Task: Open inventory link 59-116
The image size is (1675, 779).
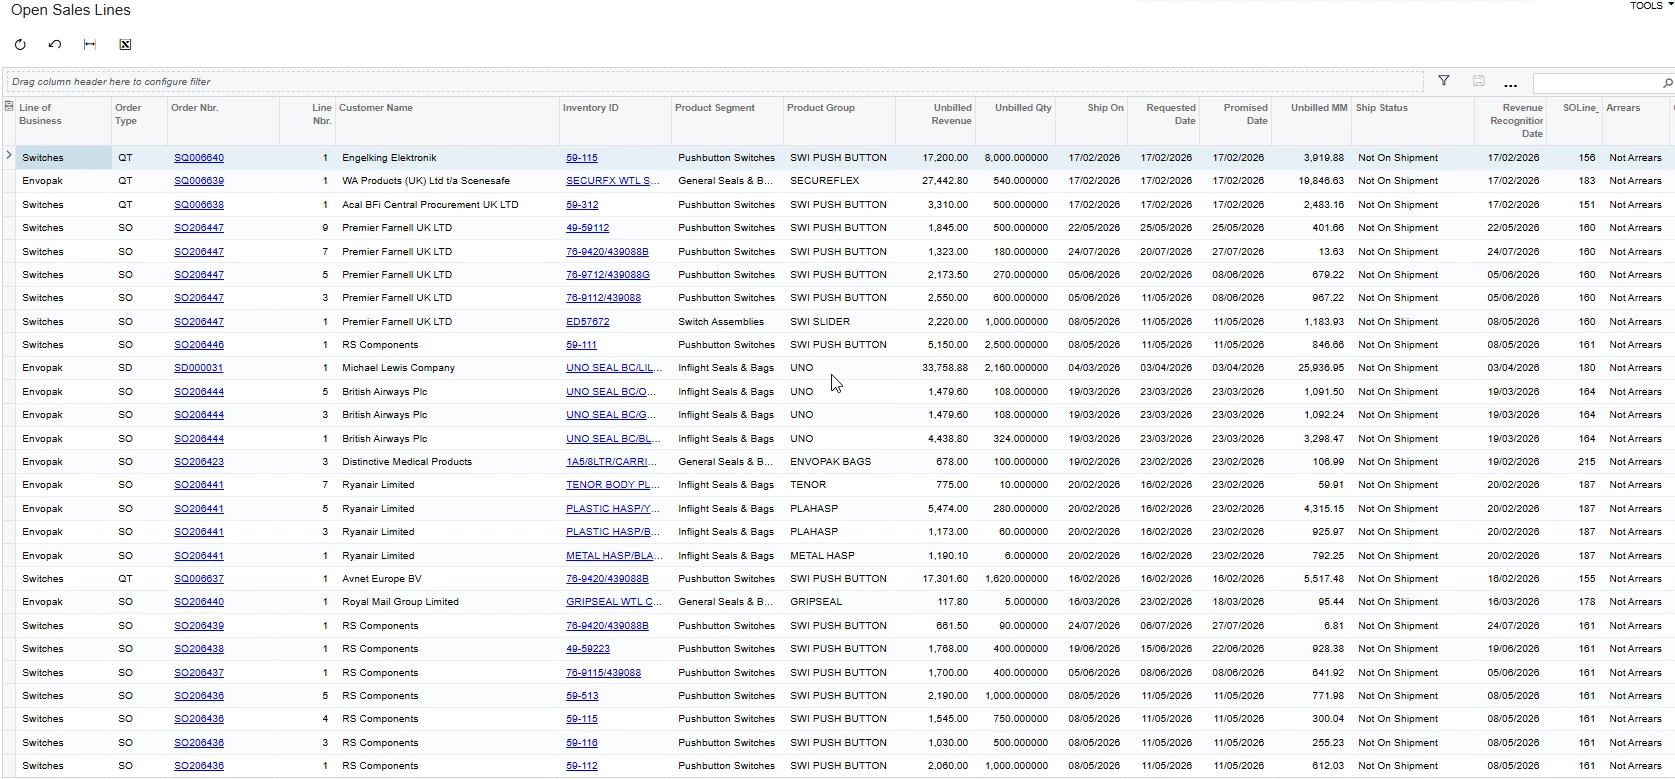Action: click(x=582, y=743)
